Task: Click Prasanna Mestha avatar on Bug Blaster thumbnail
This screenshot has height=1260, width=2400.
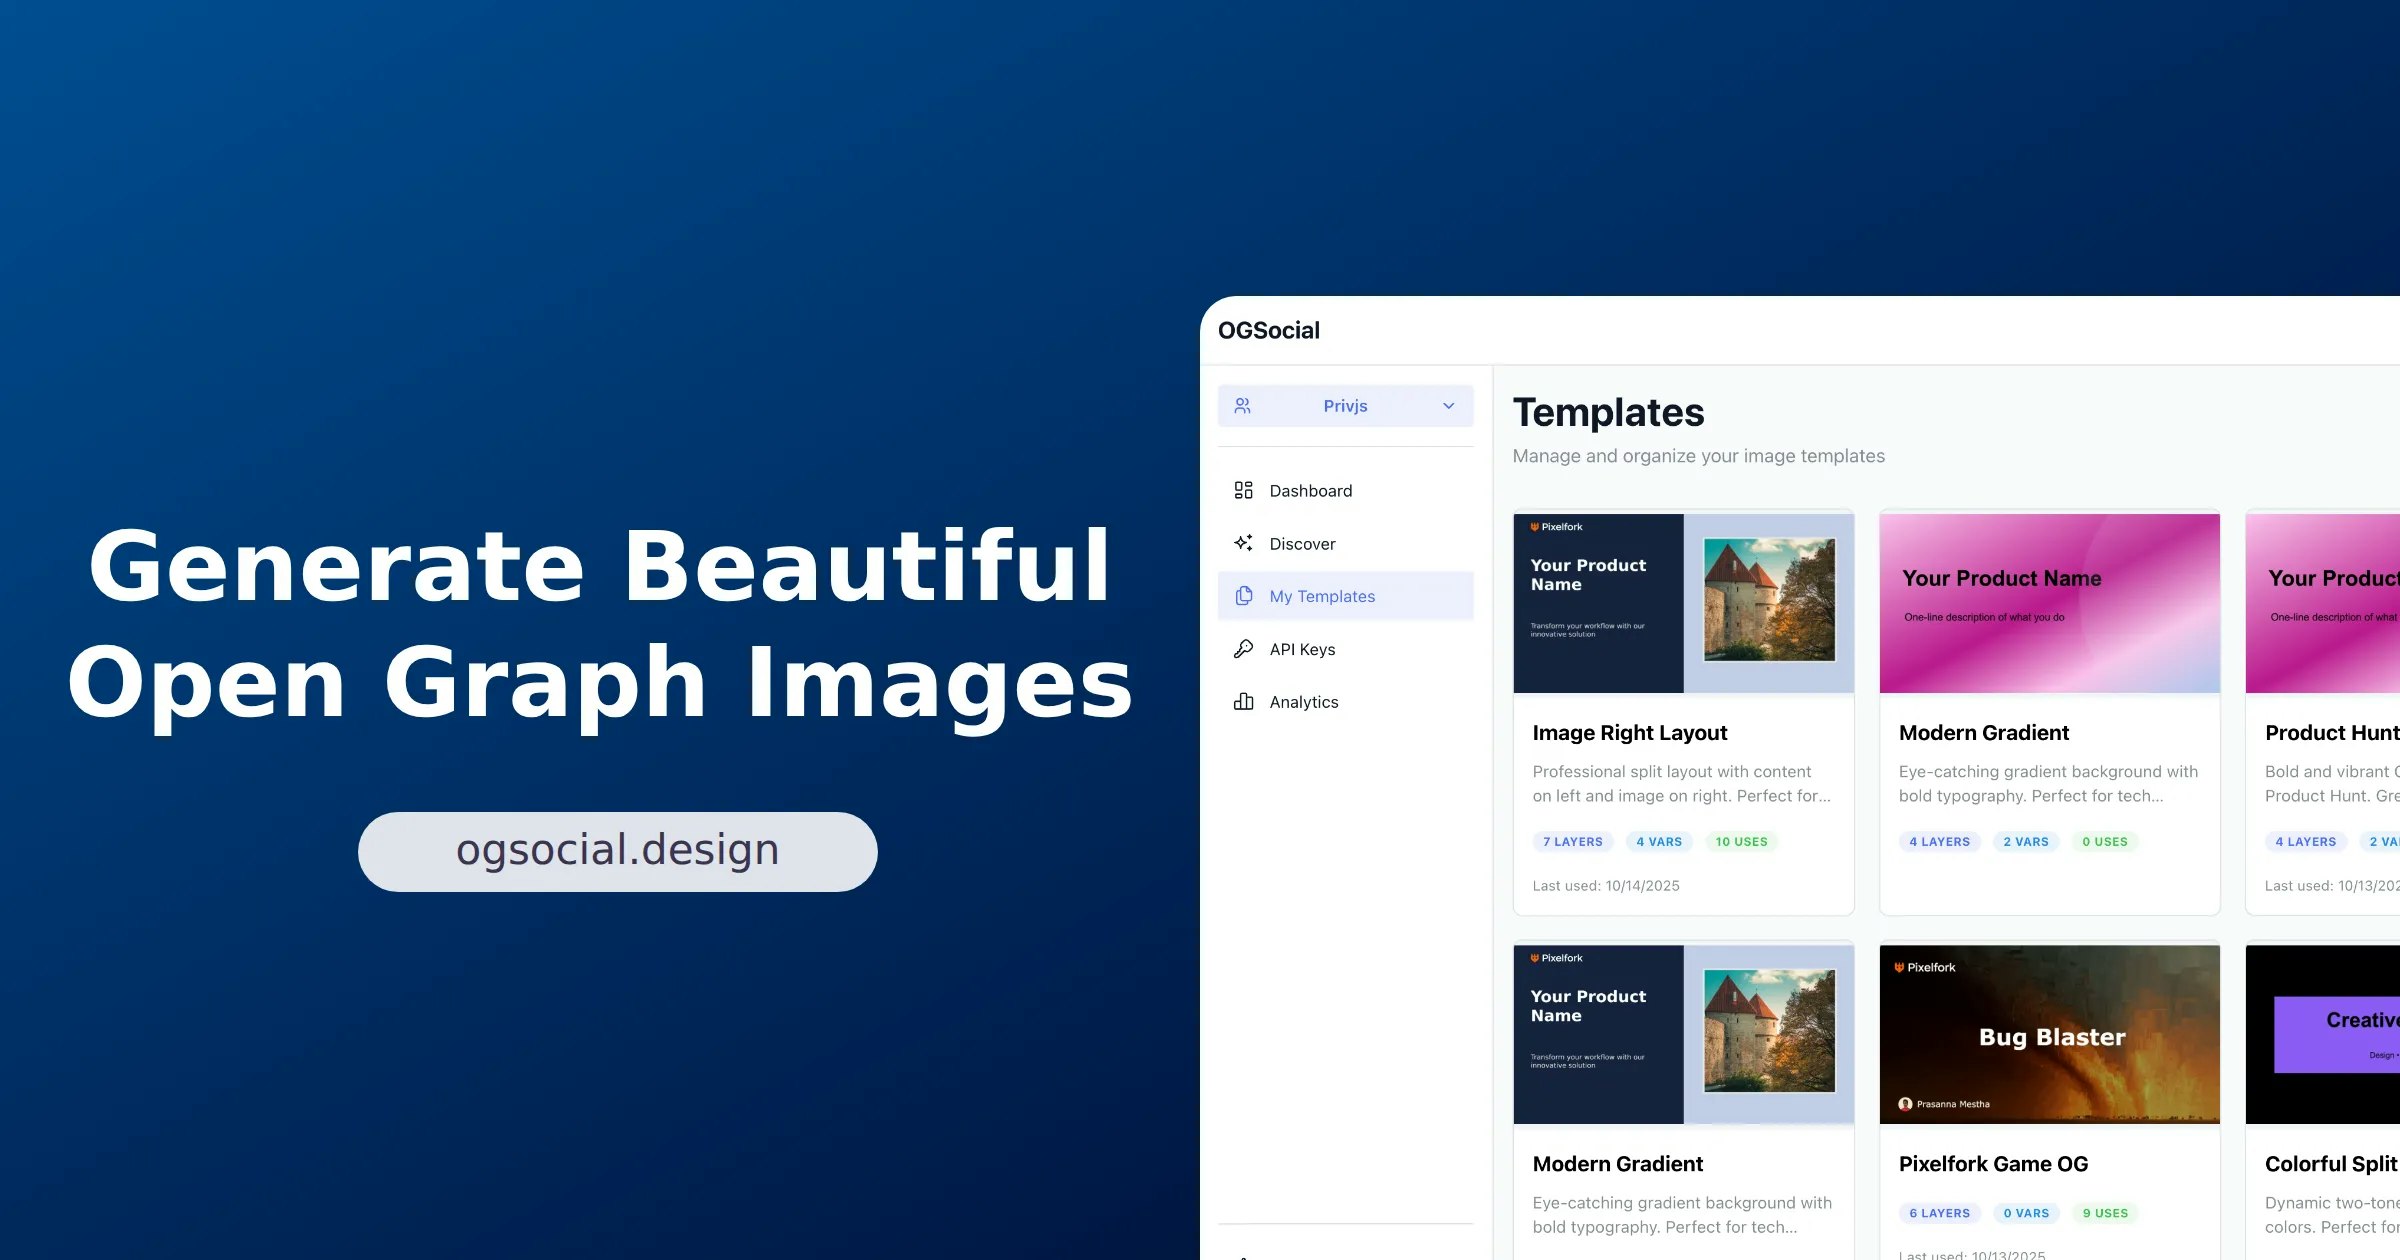Action: point(1905,1104)
